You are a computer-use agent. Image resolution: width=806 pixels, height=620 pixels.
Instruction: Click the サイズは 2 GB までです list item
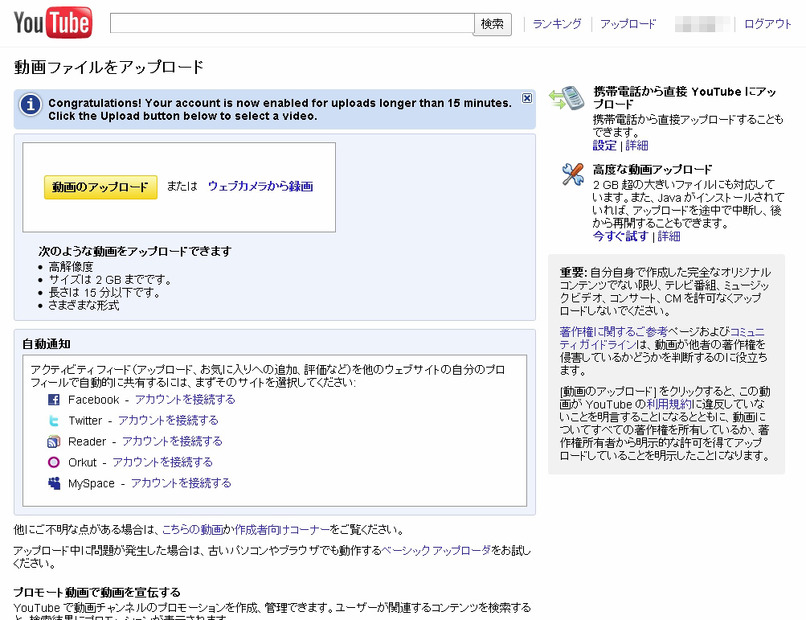pos(109,280)
